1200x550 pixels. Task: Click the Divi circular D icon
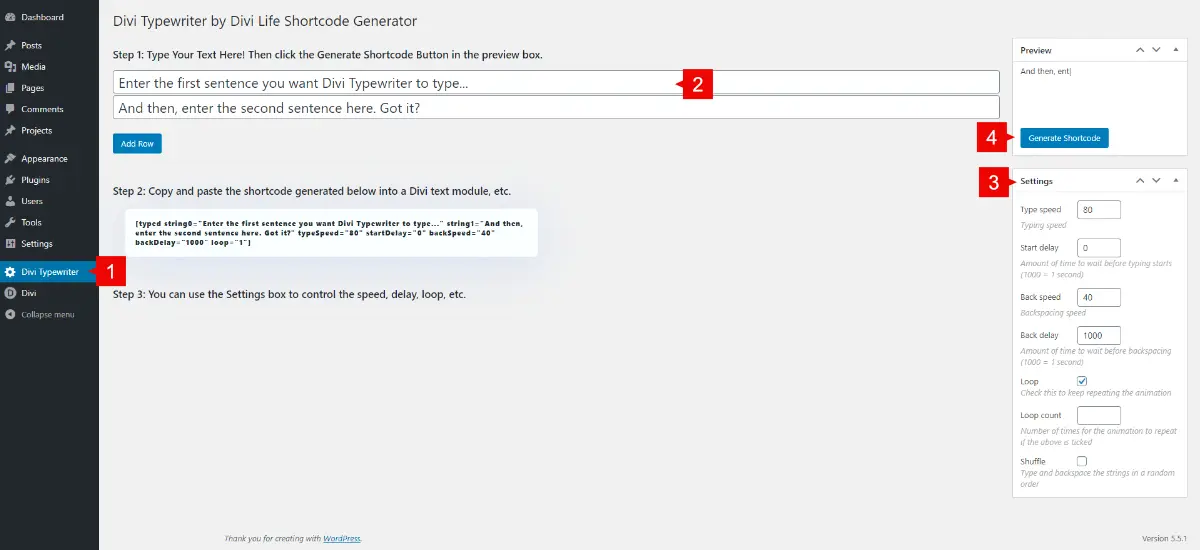pyautogui.click(x=10, y=293)
